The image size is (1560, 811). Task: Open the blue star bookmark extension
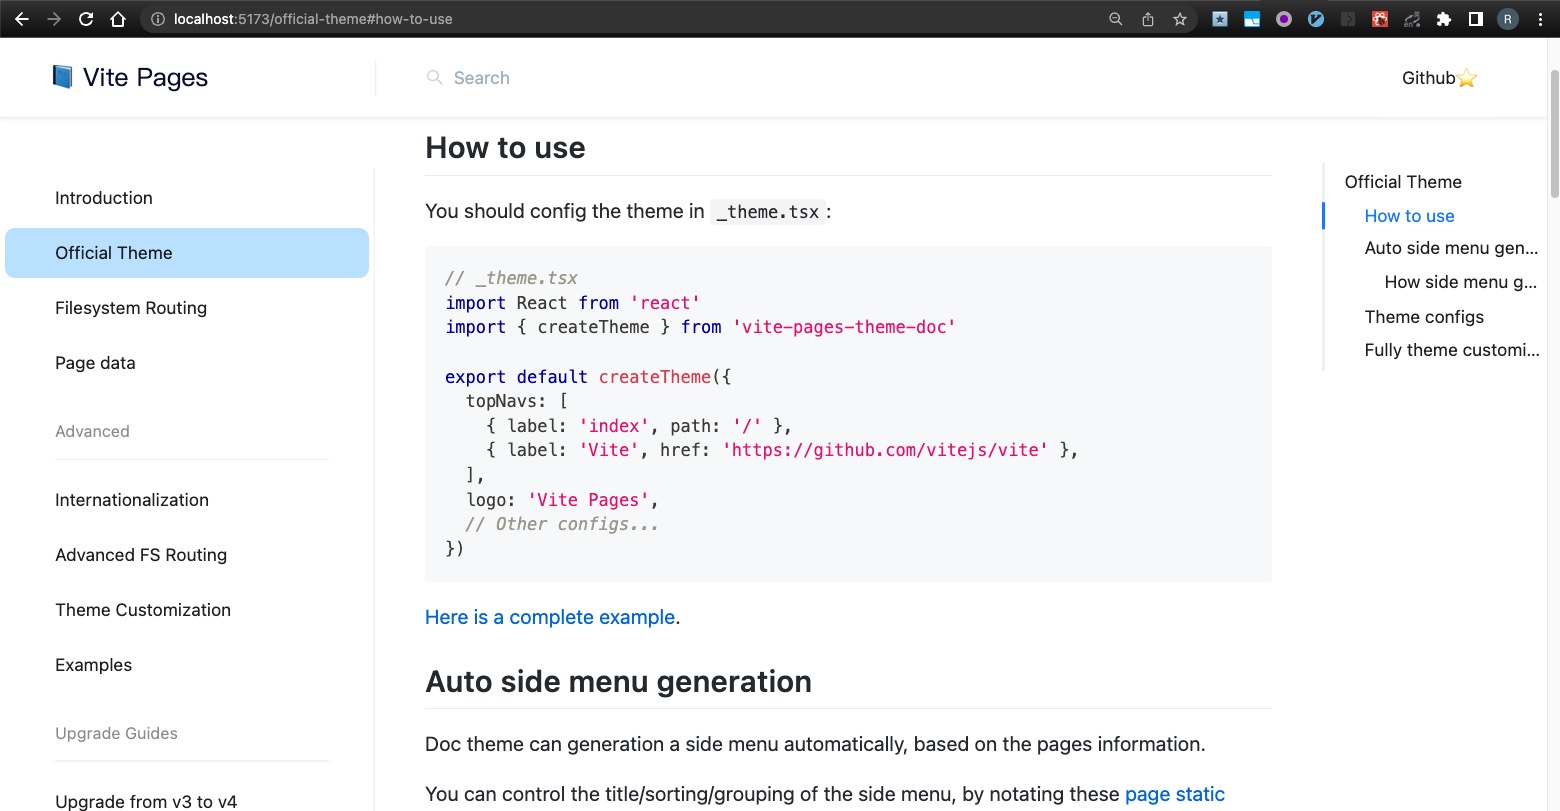tap(1220, 19)
